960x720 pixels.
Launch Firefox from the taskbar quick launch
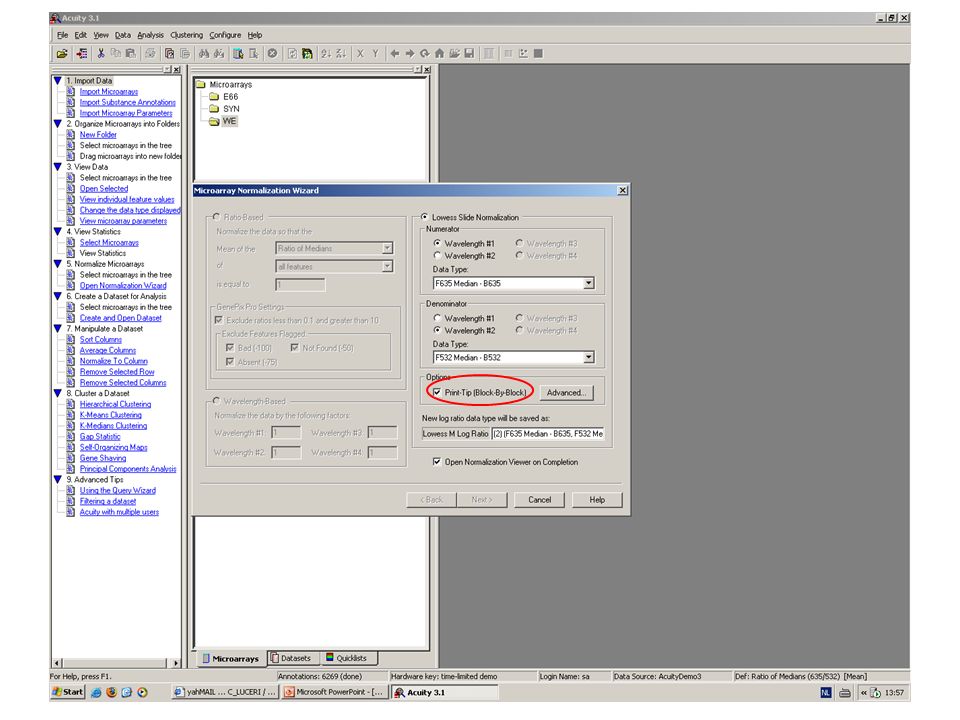[111, 692]
